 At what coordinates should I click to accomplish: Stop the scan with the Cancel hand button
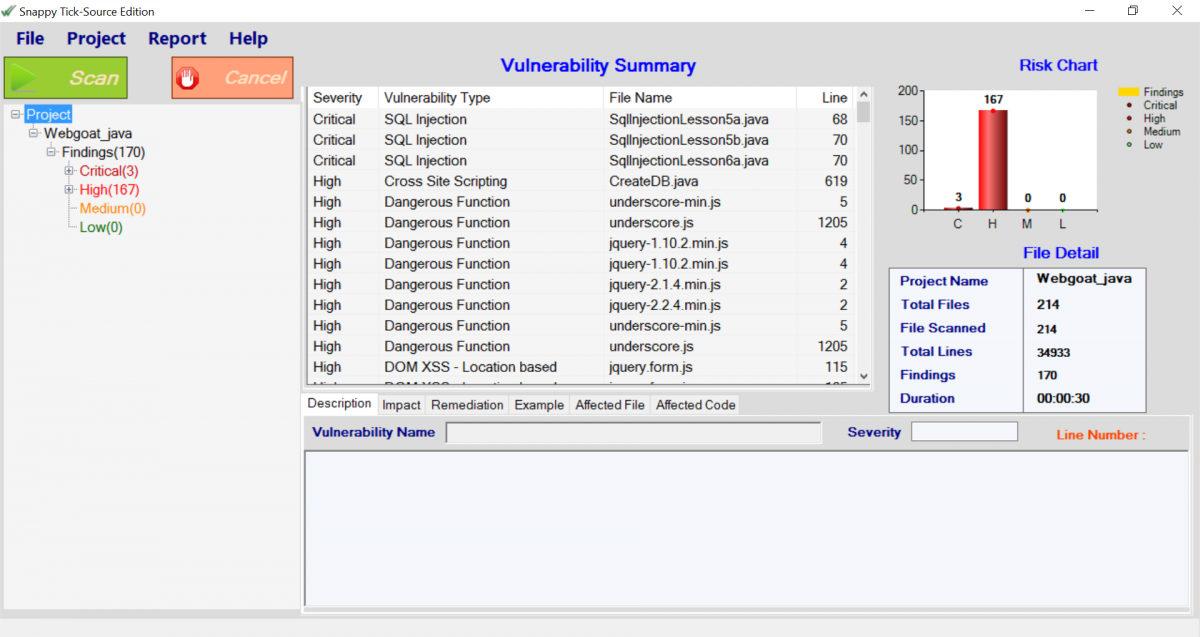[232, 78]
